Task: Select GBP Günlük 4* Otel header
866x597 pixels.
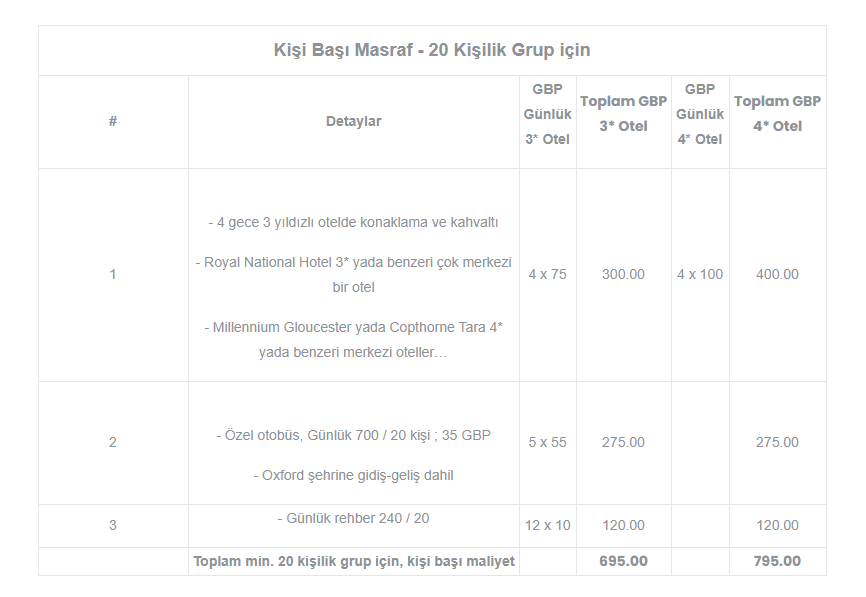Action: (700, 114)
